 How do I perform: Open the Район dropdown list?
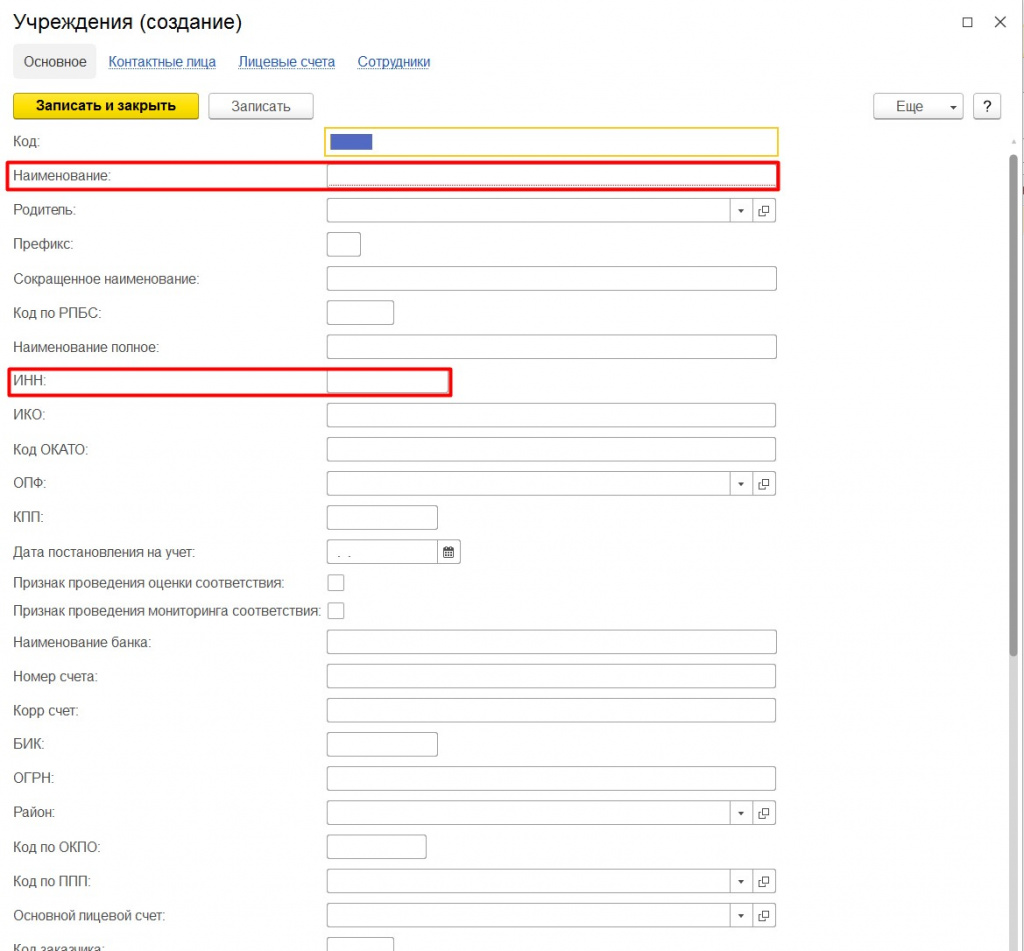click(x=741, y=813)
